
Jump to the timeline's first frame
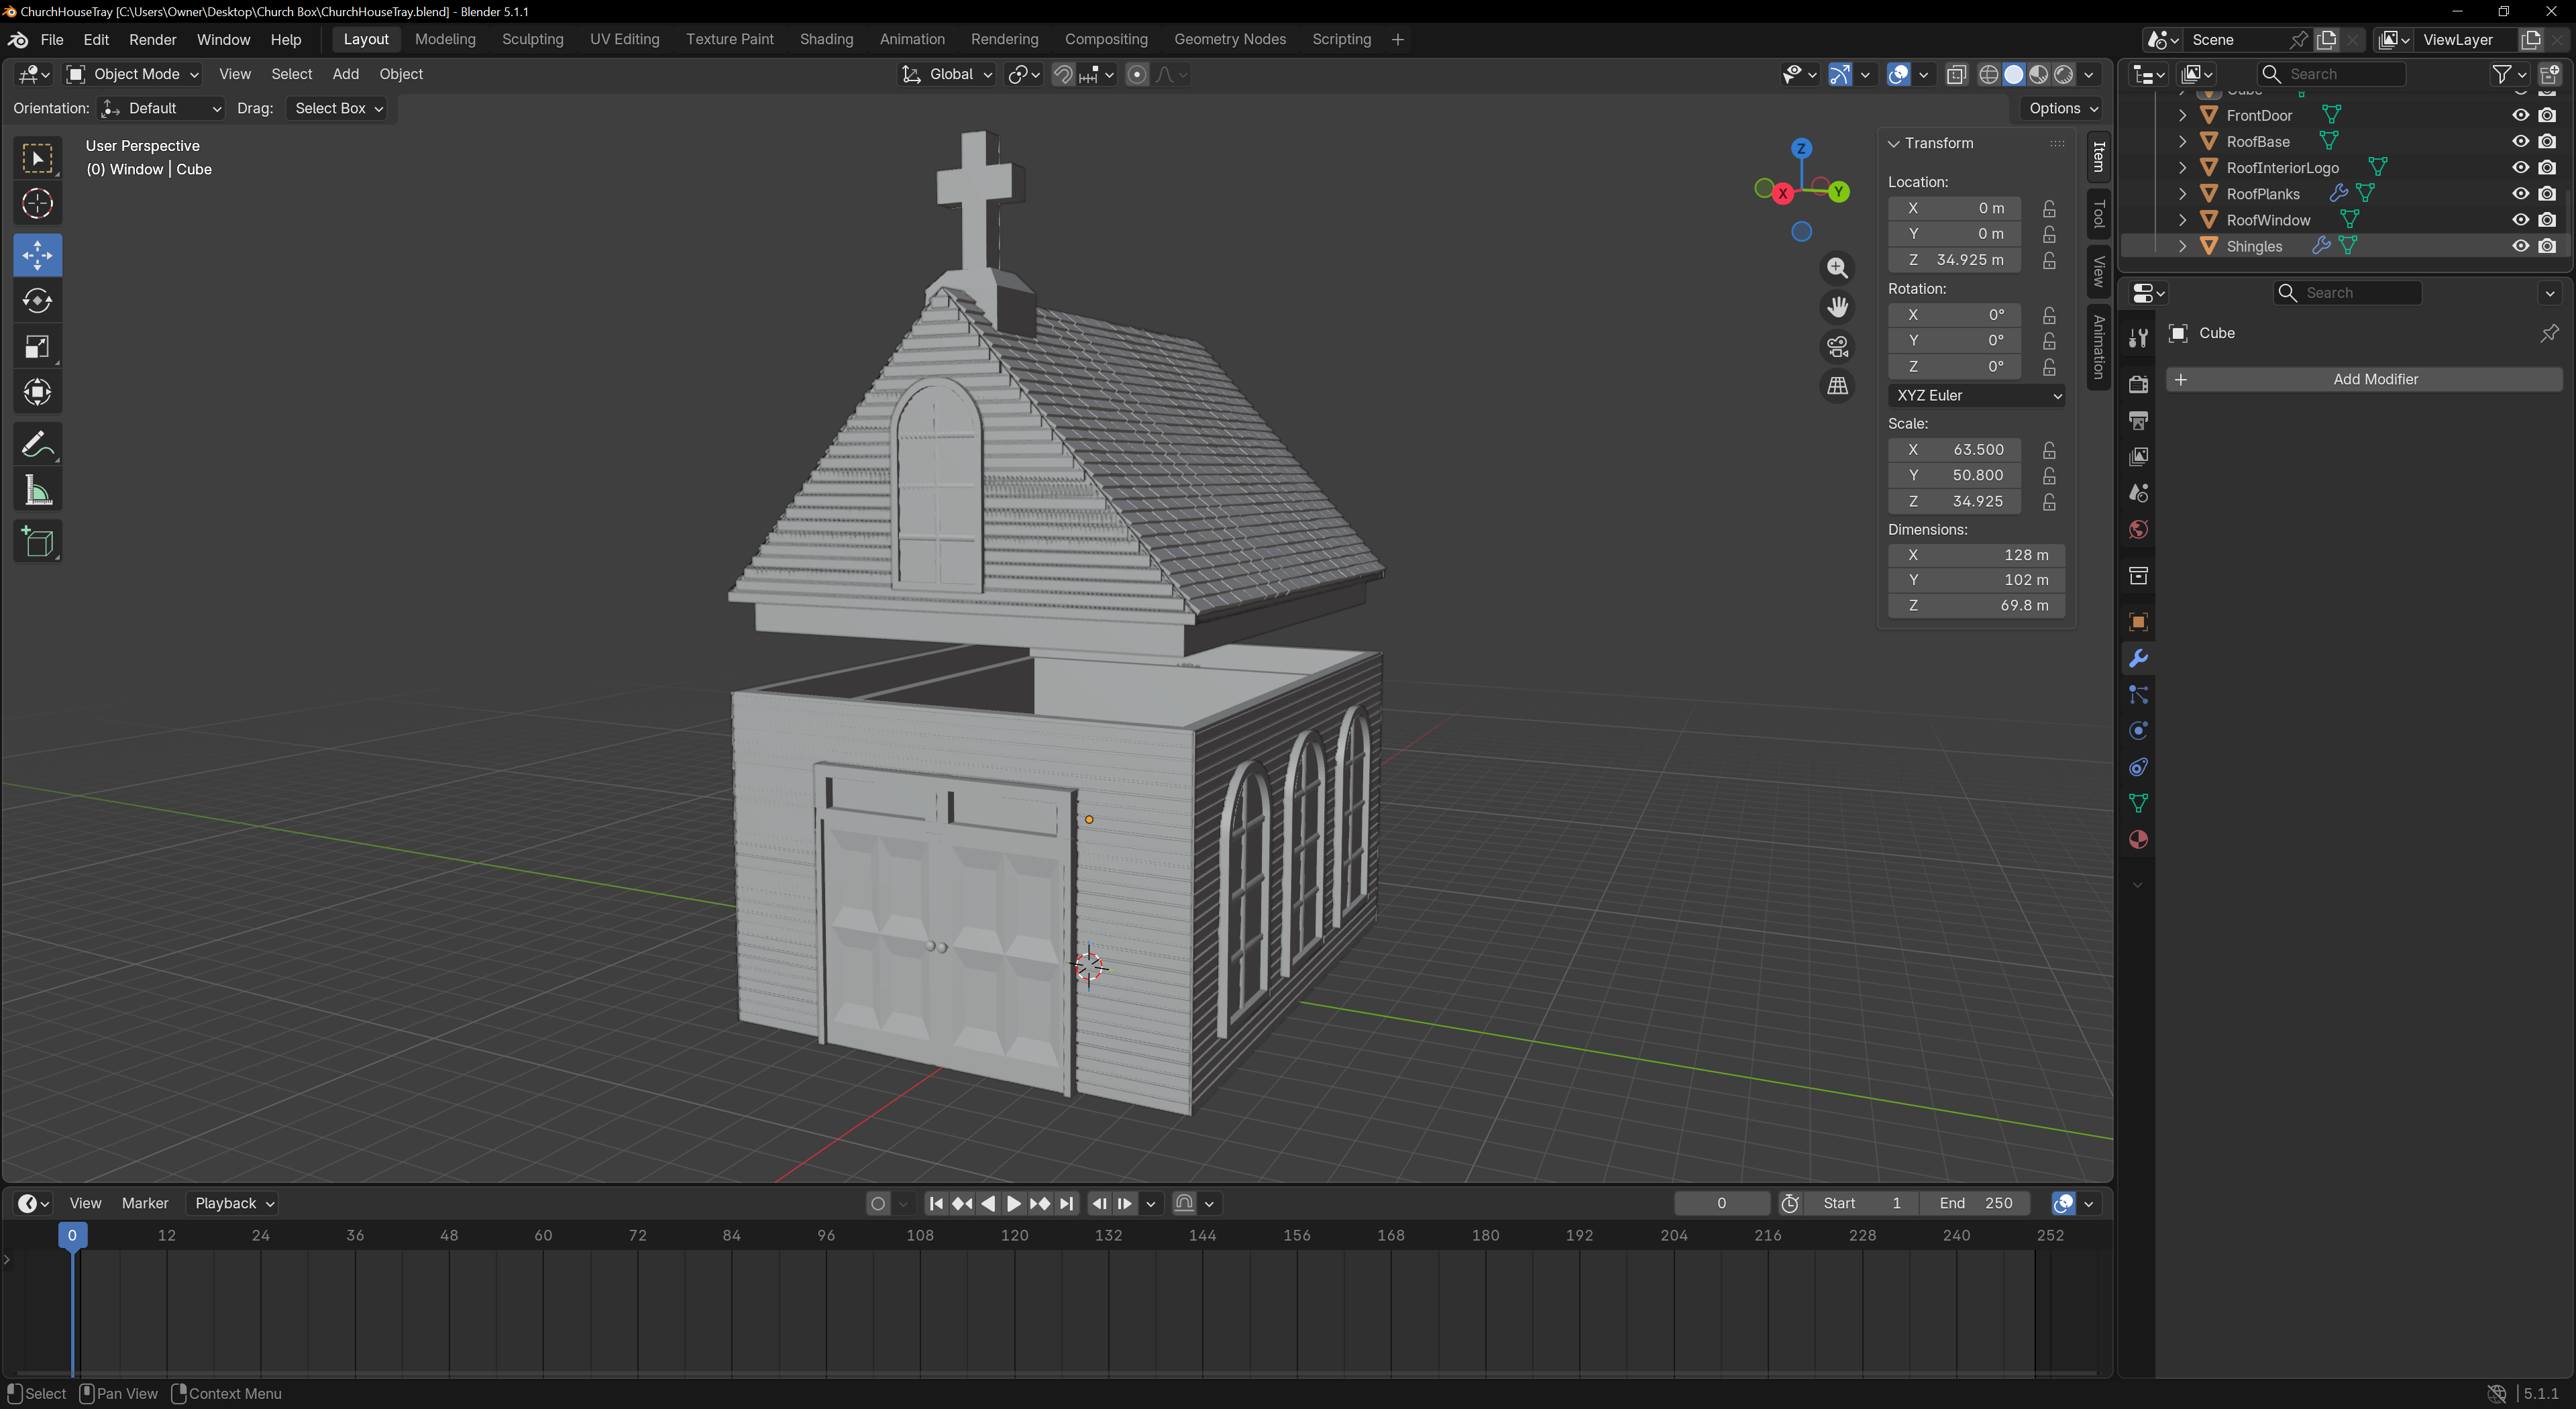pos(936,1203)
